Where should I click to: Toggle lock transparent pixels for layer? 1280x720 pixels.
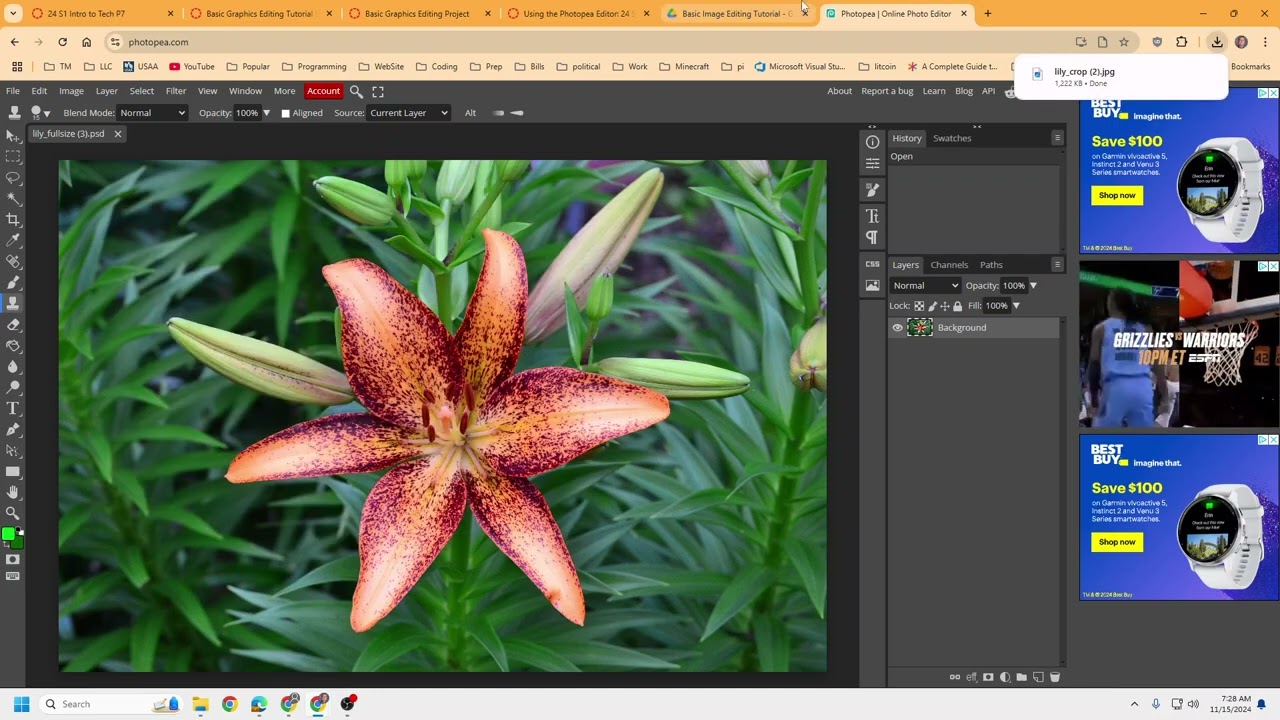tap(919, 306)
